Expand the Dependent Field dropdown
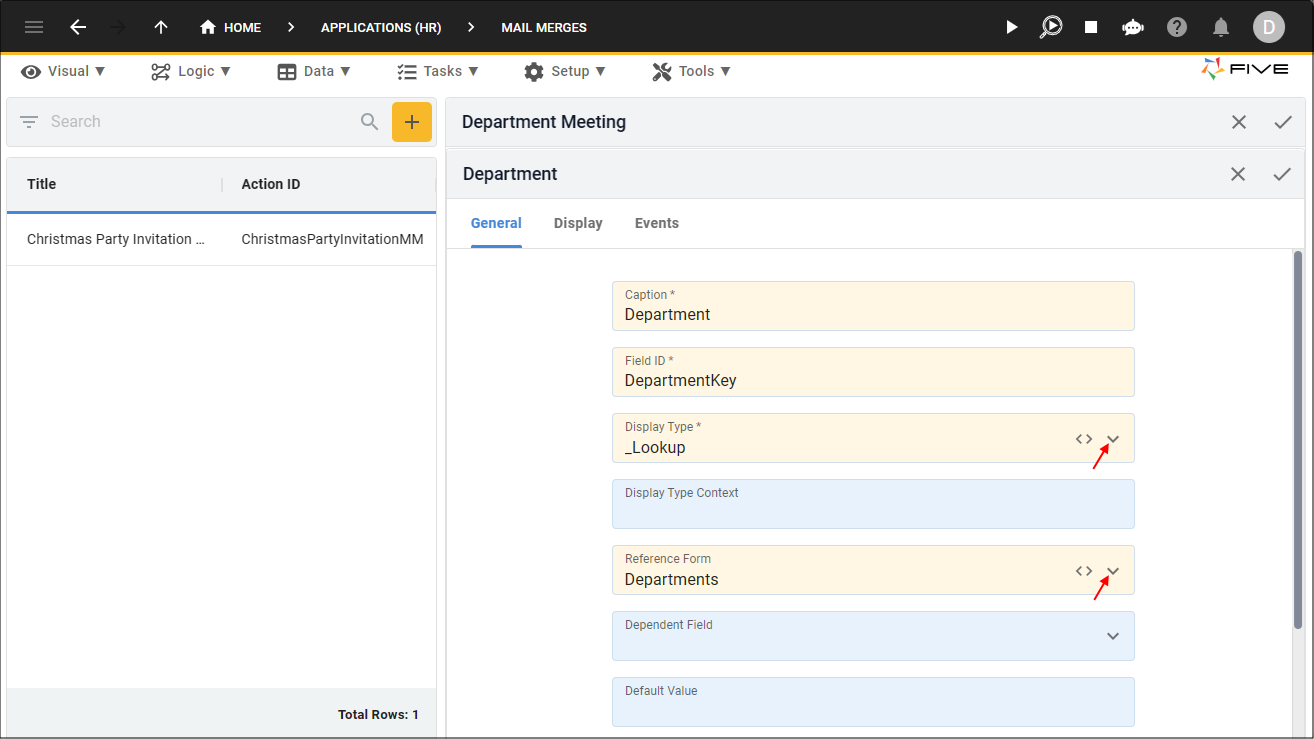The height and width of the screenshot is (739, 1314). 1113,637
